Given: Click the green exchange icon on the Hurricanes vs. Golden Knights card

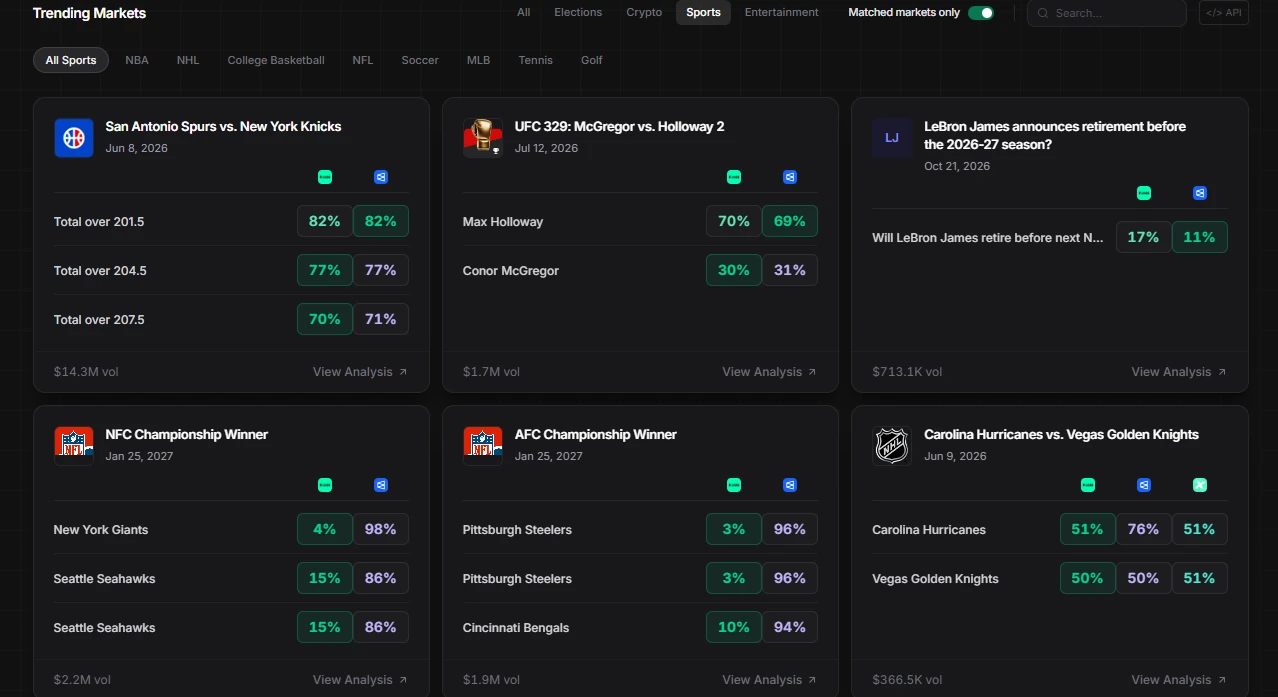Looking at the screenshot, I should (x=1088, y=485).
